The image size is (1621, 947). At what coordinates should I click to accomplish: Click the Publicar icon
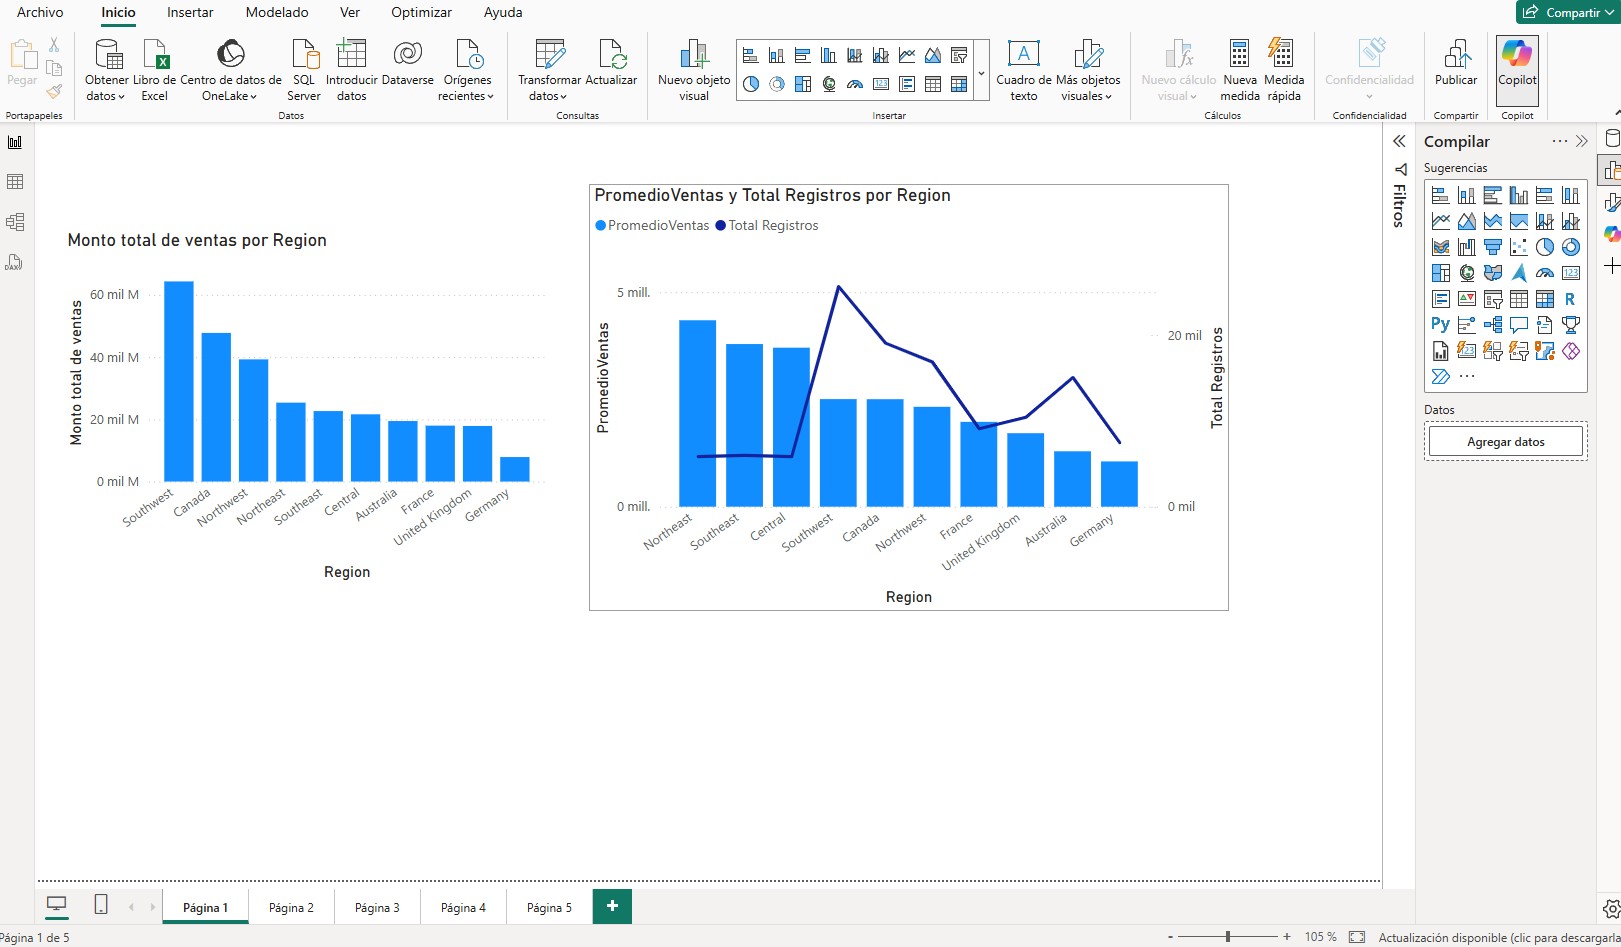click(x=1456, y=54)
